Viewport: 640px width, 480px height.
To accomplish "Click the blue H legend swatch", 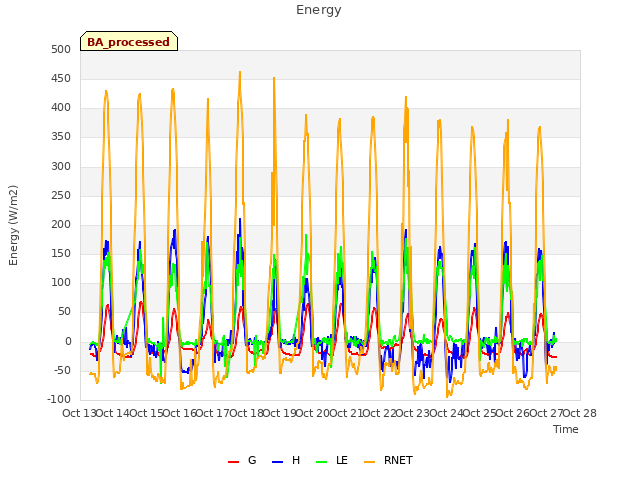I will pos(277,462).
